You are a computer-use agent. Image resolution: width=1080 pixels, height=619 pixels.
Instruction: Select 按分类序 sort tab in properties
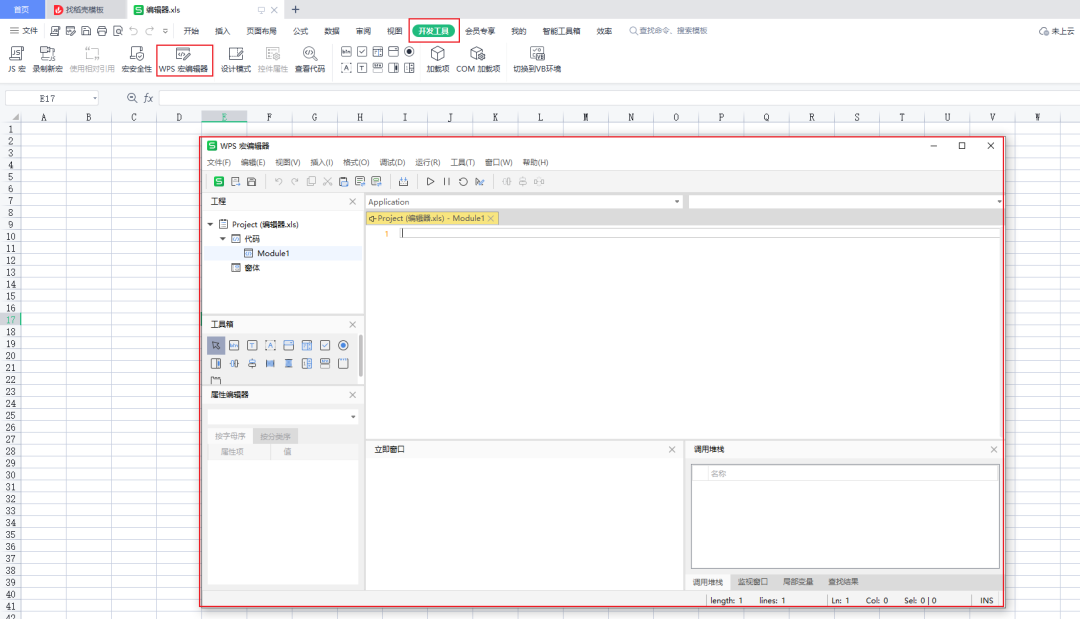click(x=276, y=436)
